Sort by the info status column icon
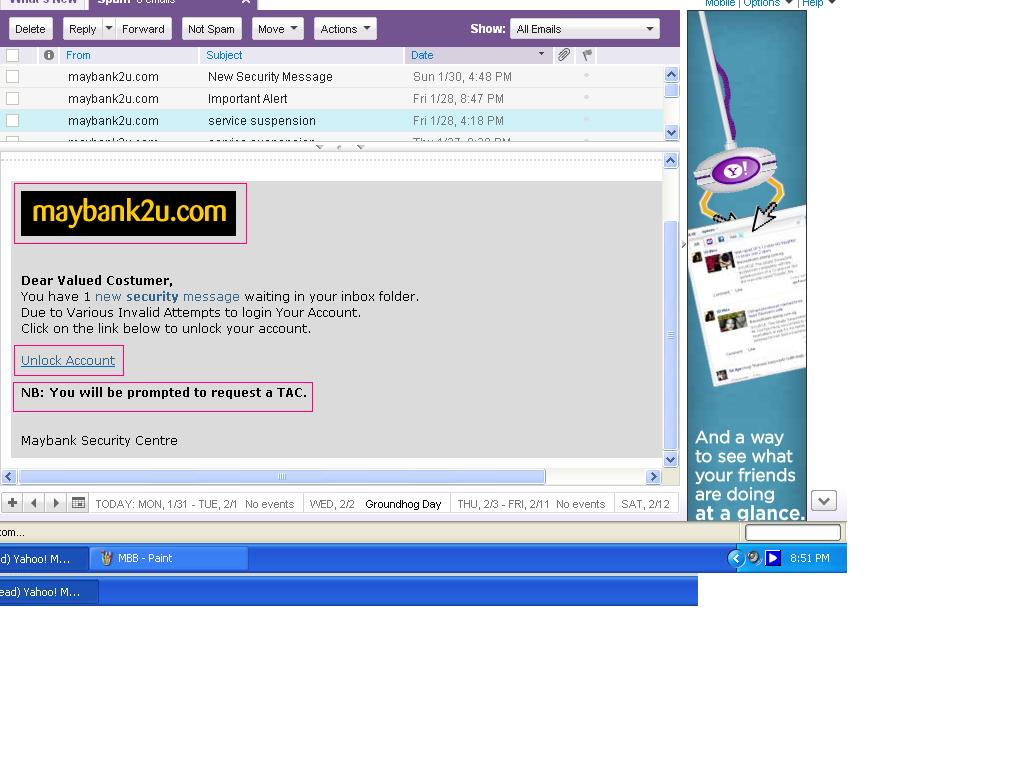The image size is (1024, 768). [x=49, y=56]
